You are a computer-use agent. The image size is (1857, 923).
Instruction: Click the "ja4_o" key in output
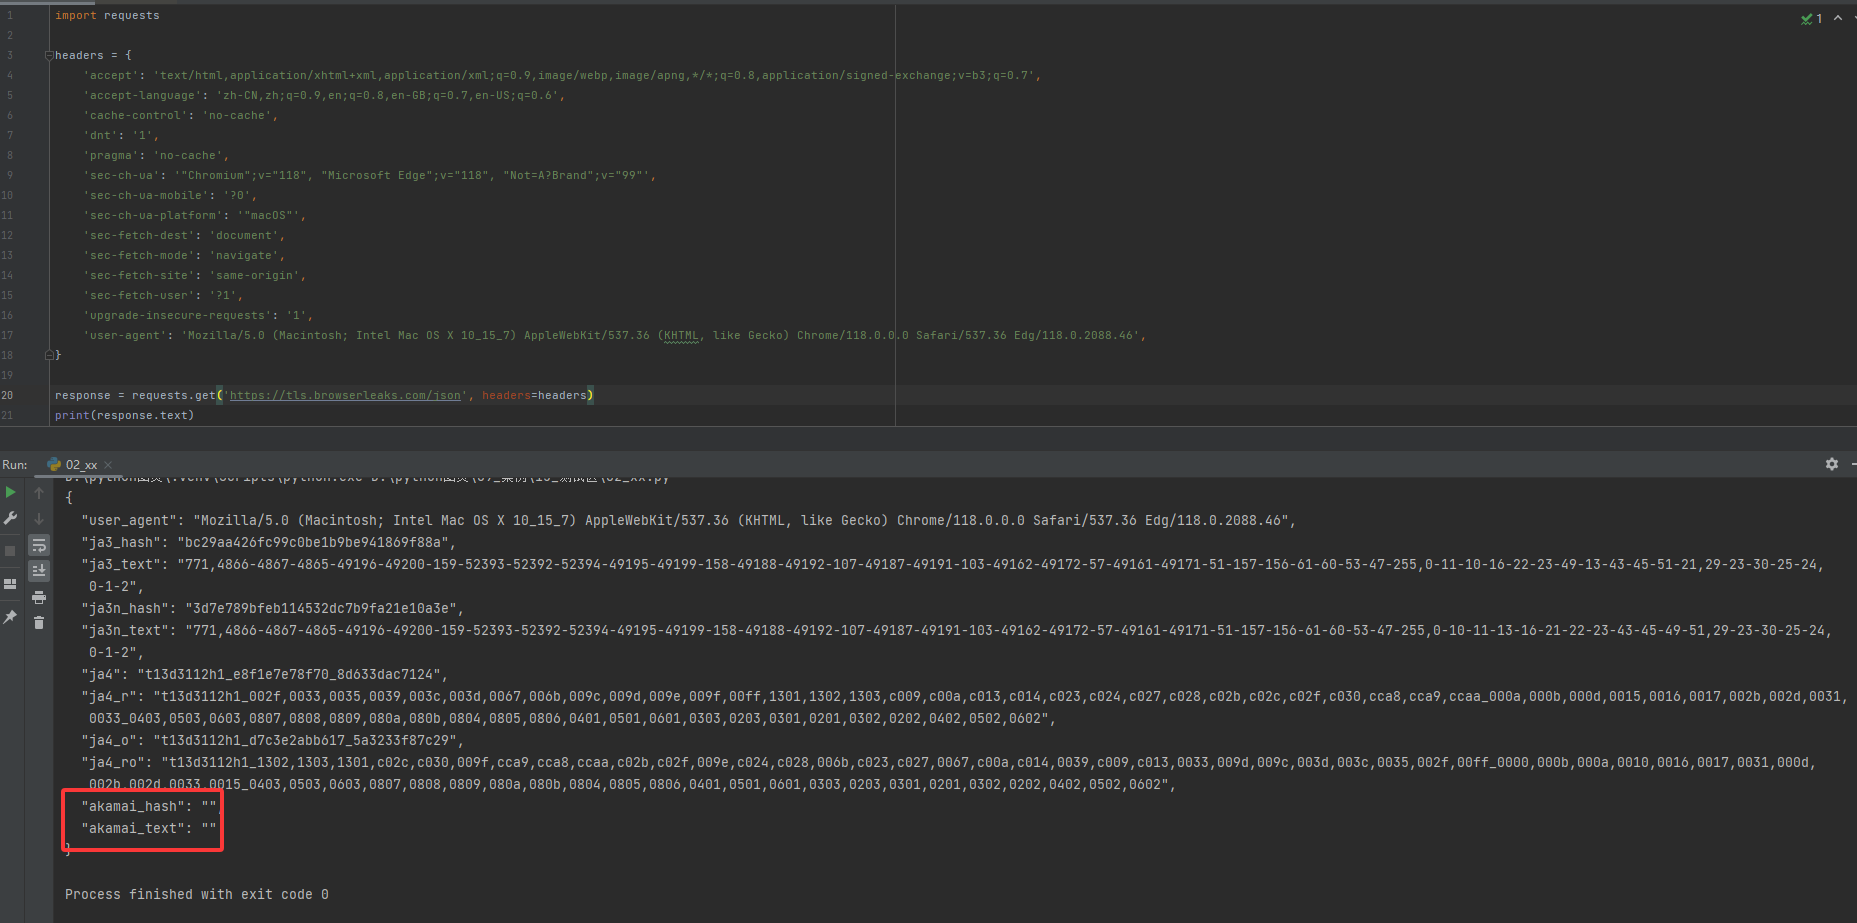click(x=109, y=740)
